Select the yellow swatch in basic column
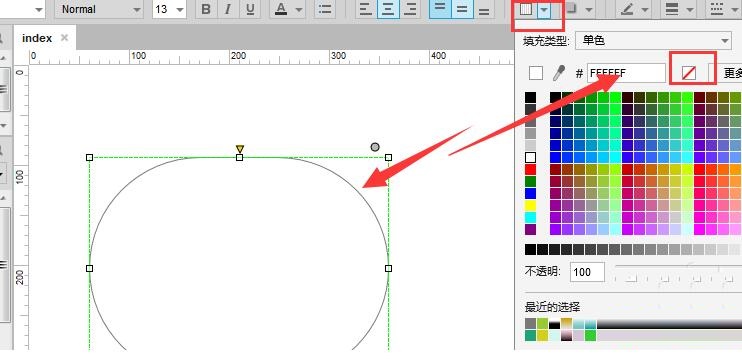Image resolution: width=742 pixels, height=361 pixels. click(x=530, y=206)
